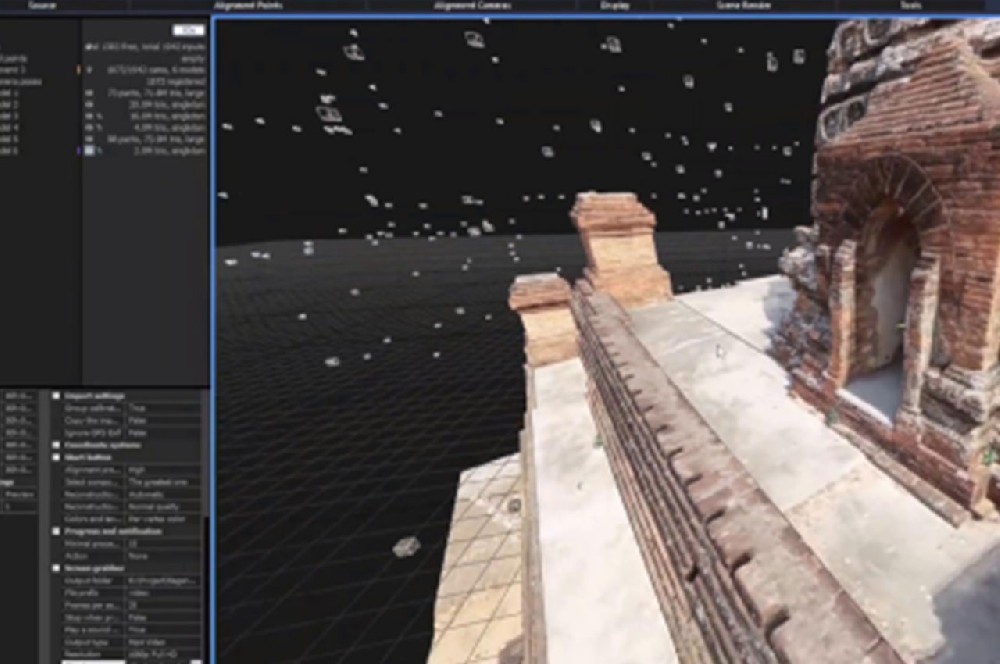This screenshot has width=1000, height=664.
Task: Select the Alignment Points ribbon group label
Action: coord(248,5)
